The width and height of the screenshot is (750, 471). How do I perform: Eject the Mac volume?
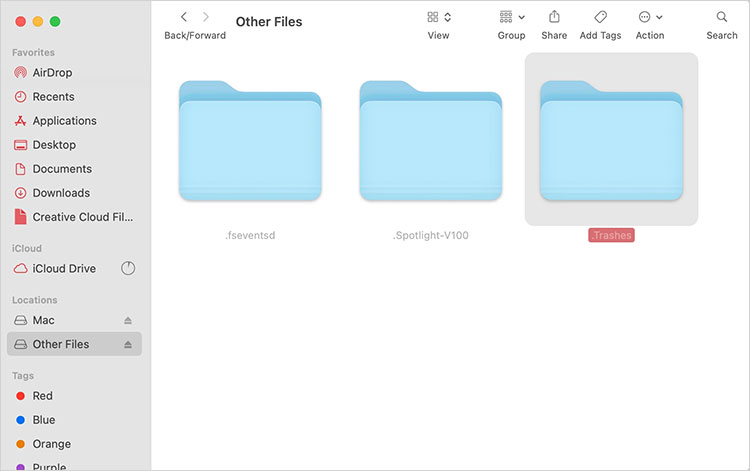click(x=128, y=320)
